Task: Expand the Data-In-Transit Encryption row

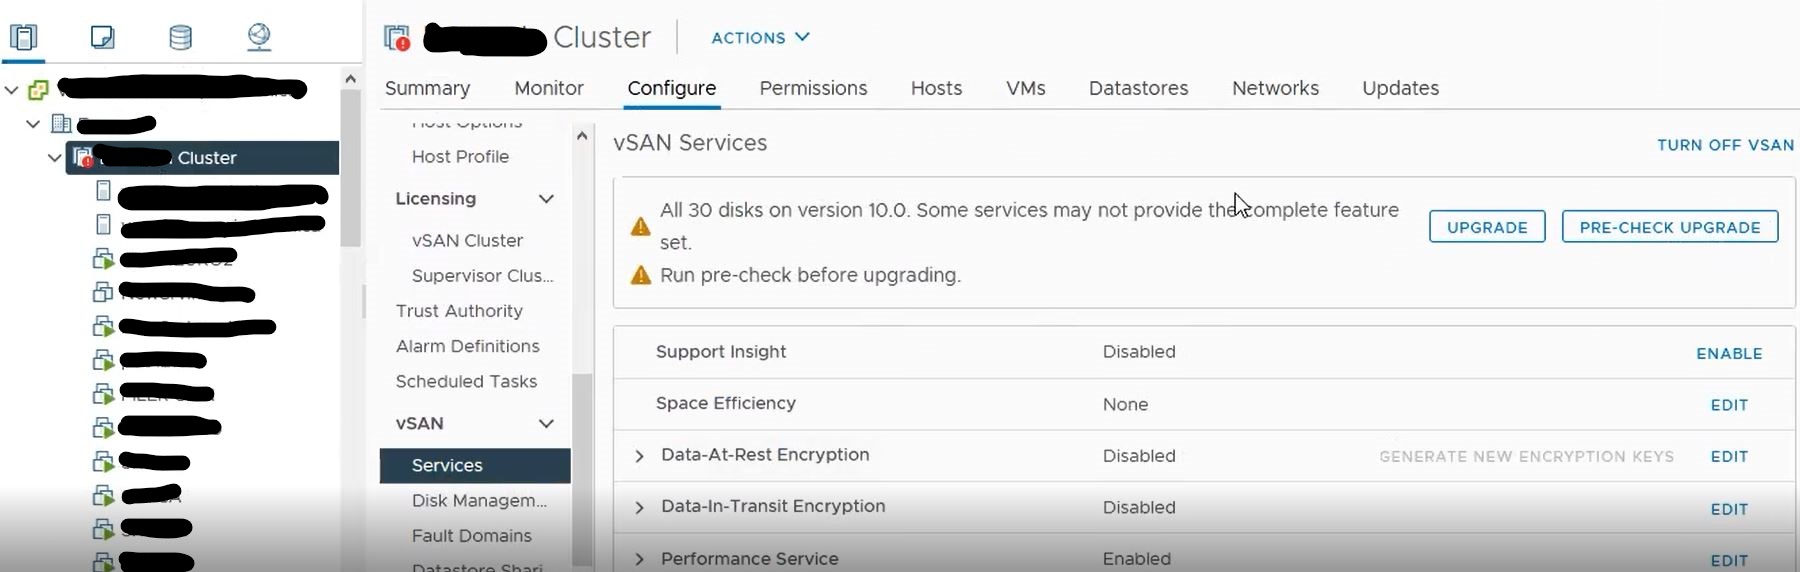Action: tap(640, 508)
